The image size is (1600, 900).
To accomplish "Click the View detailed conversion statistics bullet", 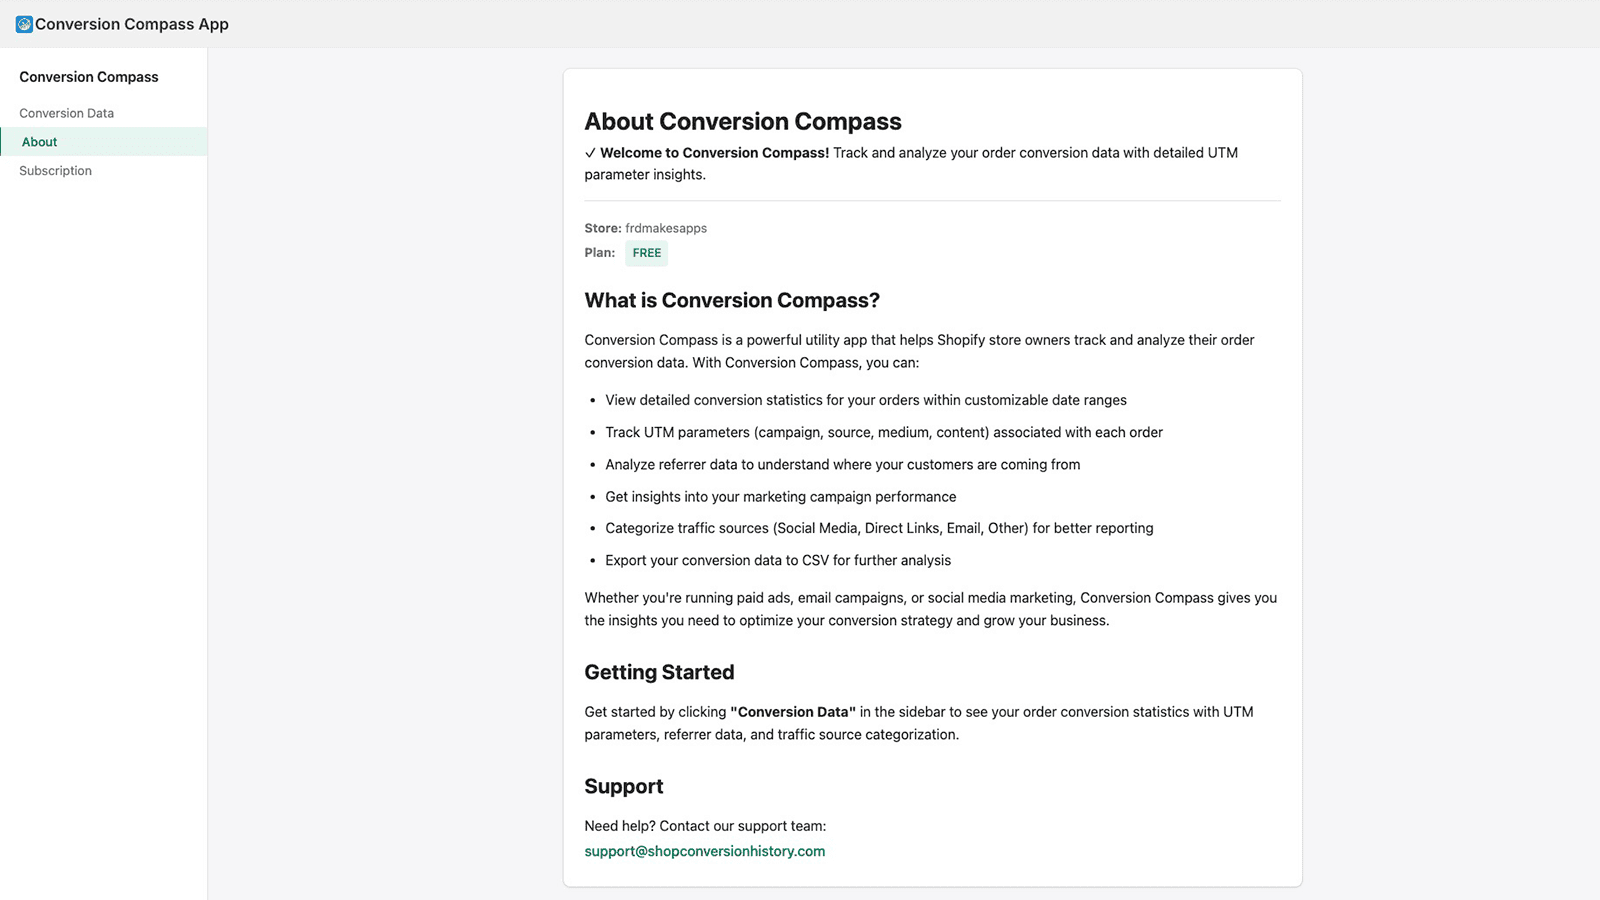I will tap(865, 400).
